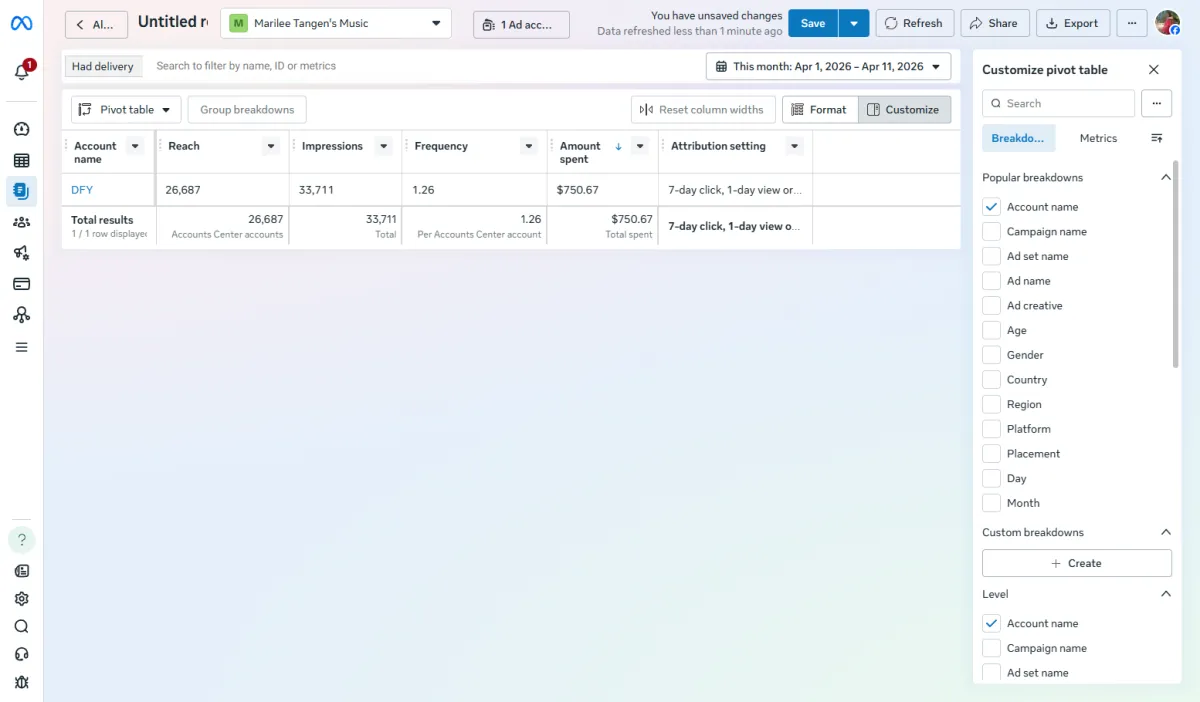1200x702 pixels.
Task: Open the Meta logo home
Action: point(21,23)
